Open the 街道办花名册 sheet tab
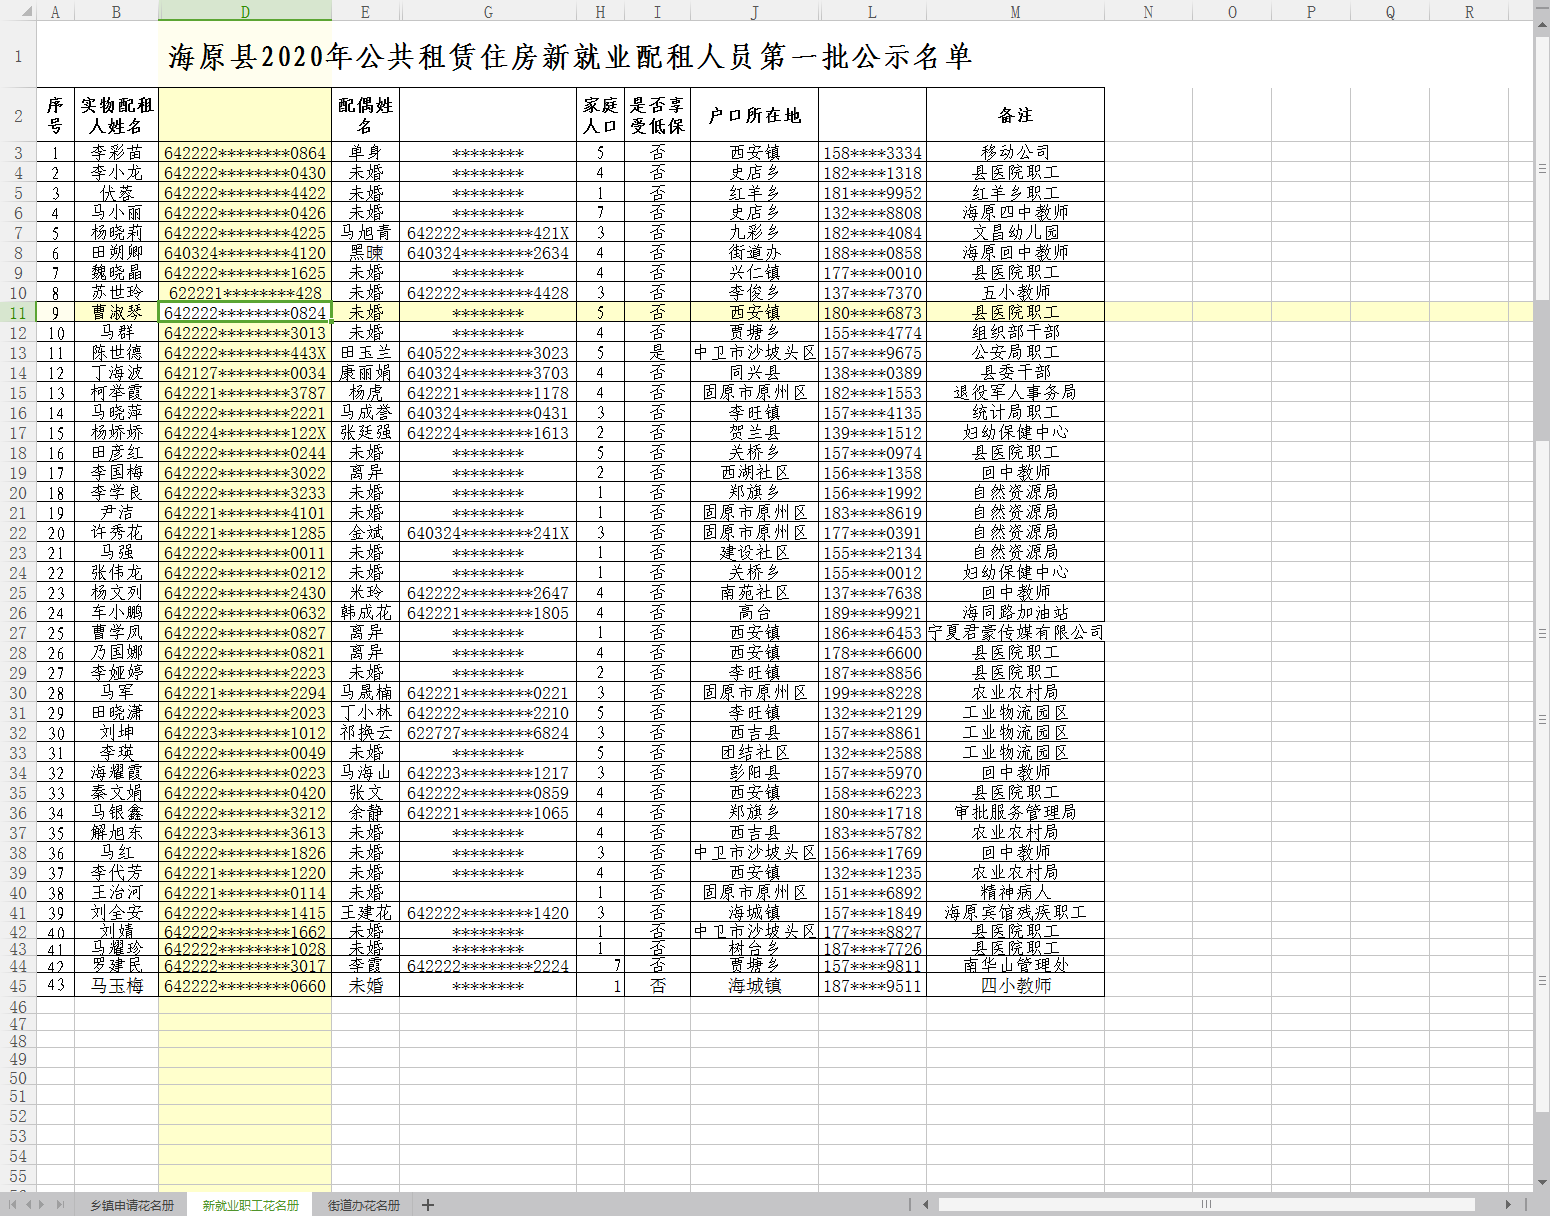The width and height of the screenshot is (1550, 1216). pyautogui.click(x=364, y=1205)
